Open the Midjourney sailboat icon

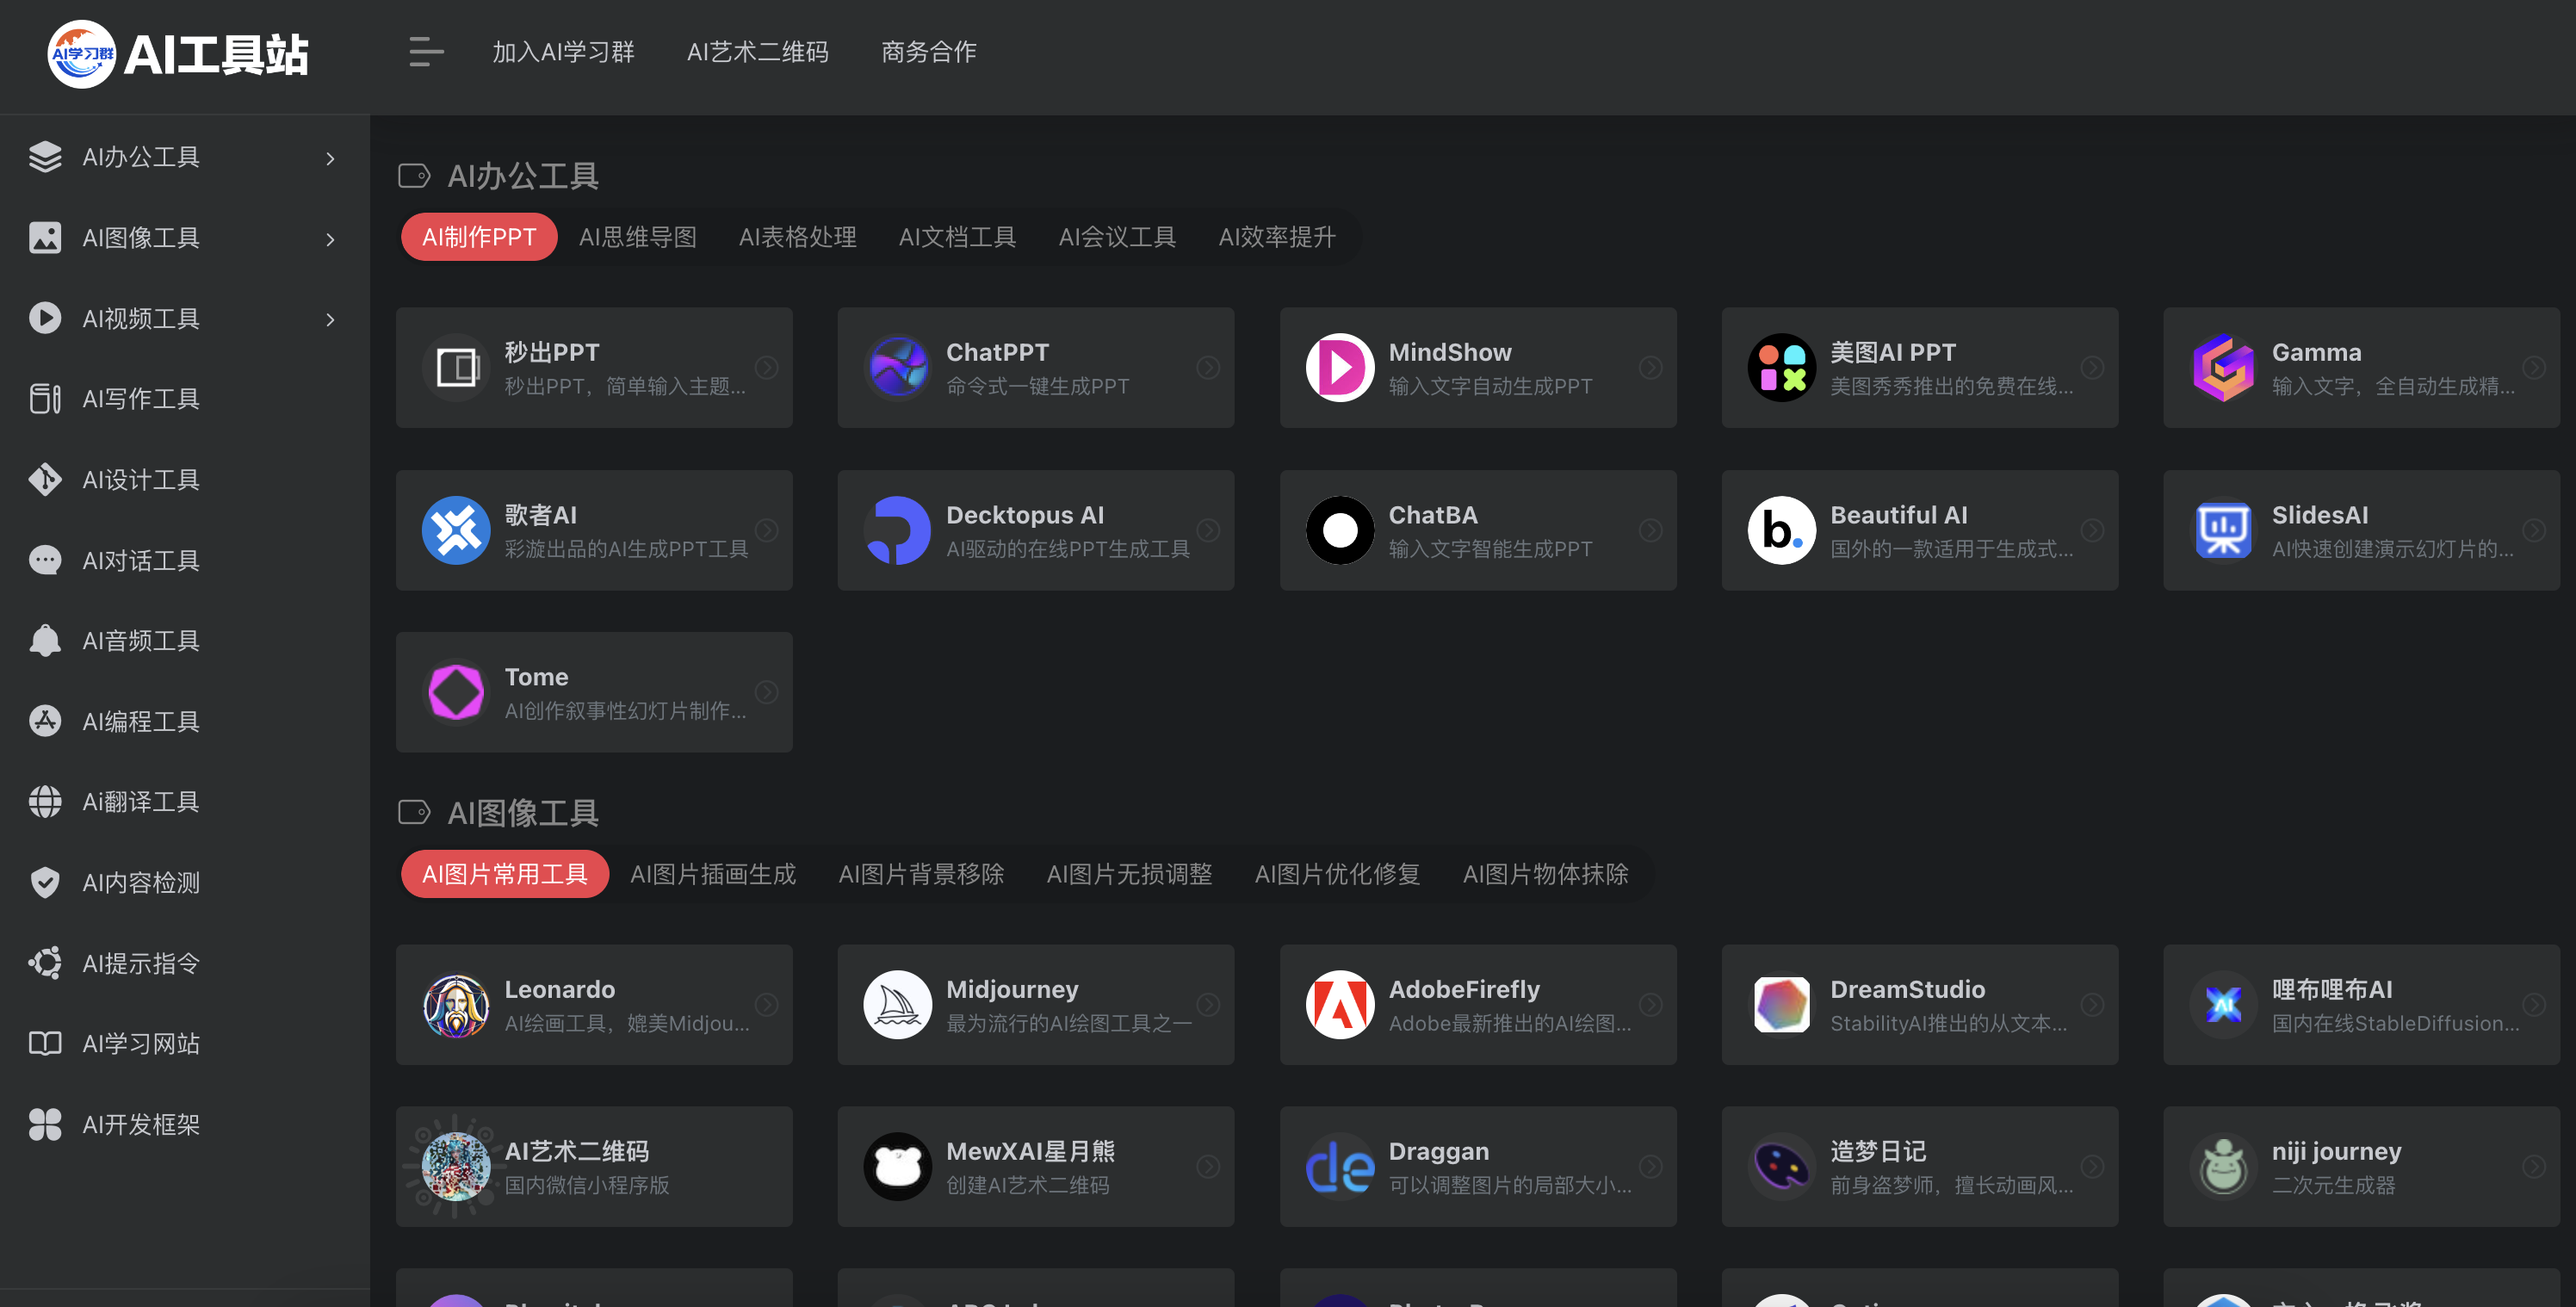pos(898,1005)
